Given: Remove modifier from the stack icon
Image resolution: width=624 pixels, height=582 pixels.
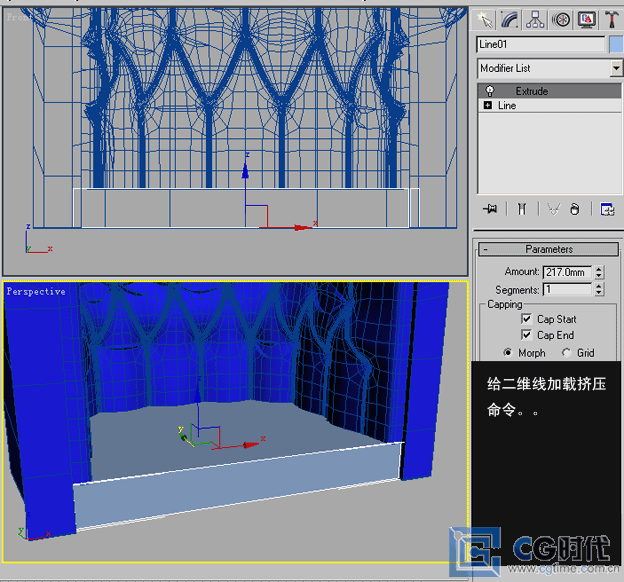Looking at the screenshot, I should pyautogui.click(x=575, y=209).
